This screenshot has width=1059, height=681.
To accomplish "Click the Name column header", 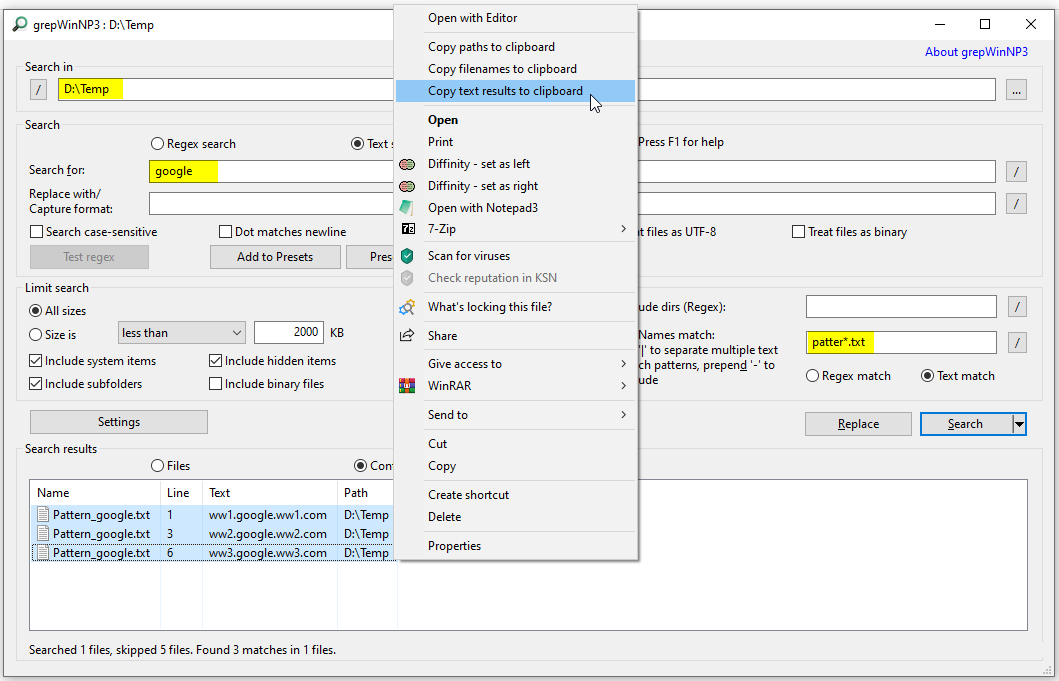I will point(95,493).
